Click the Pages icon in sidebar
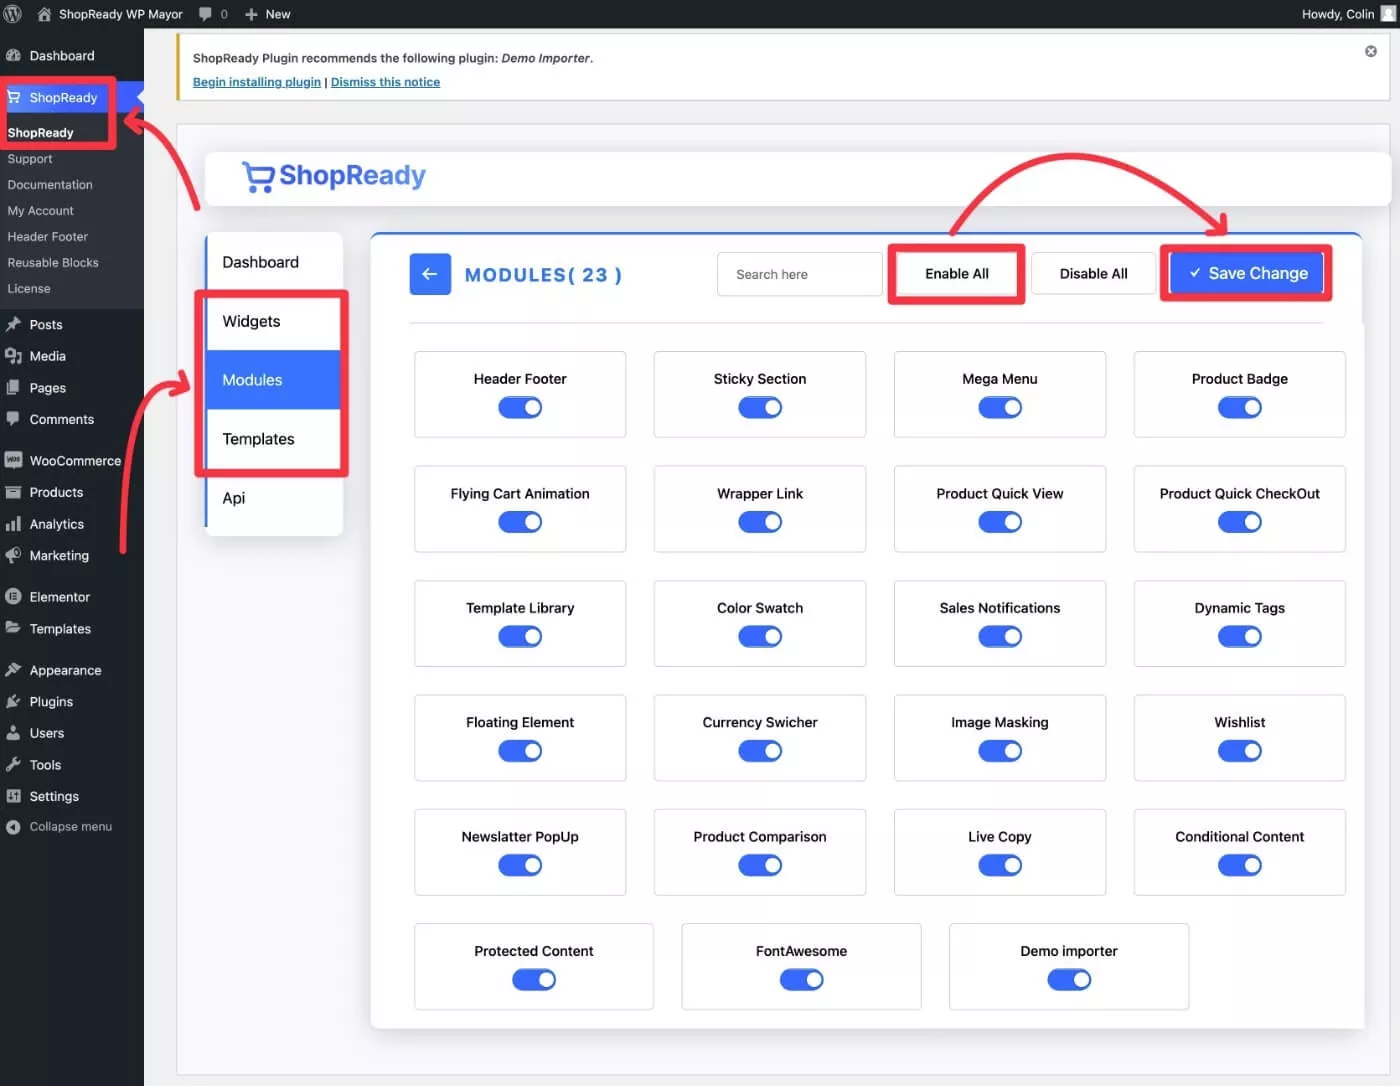This screenshot has height=1086, width=1400. (13, 387)
